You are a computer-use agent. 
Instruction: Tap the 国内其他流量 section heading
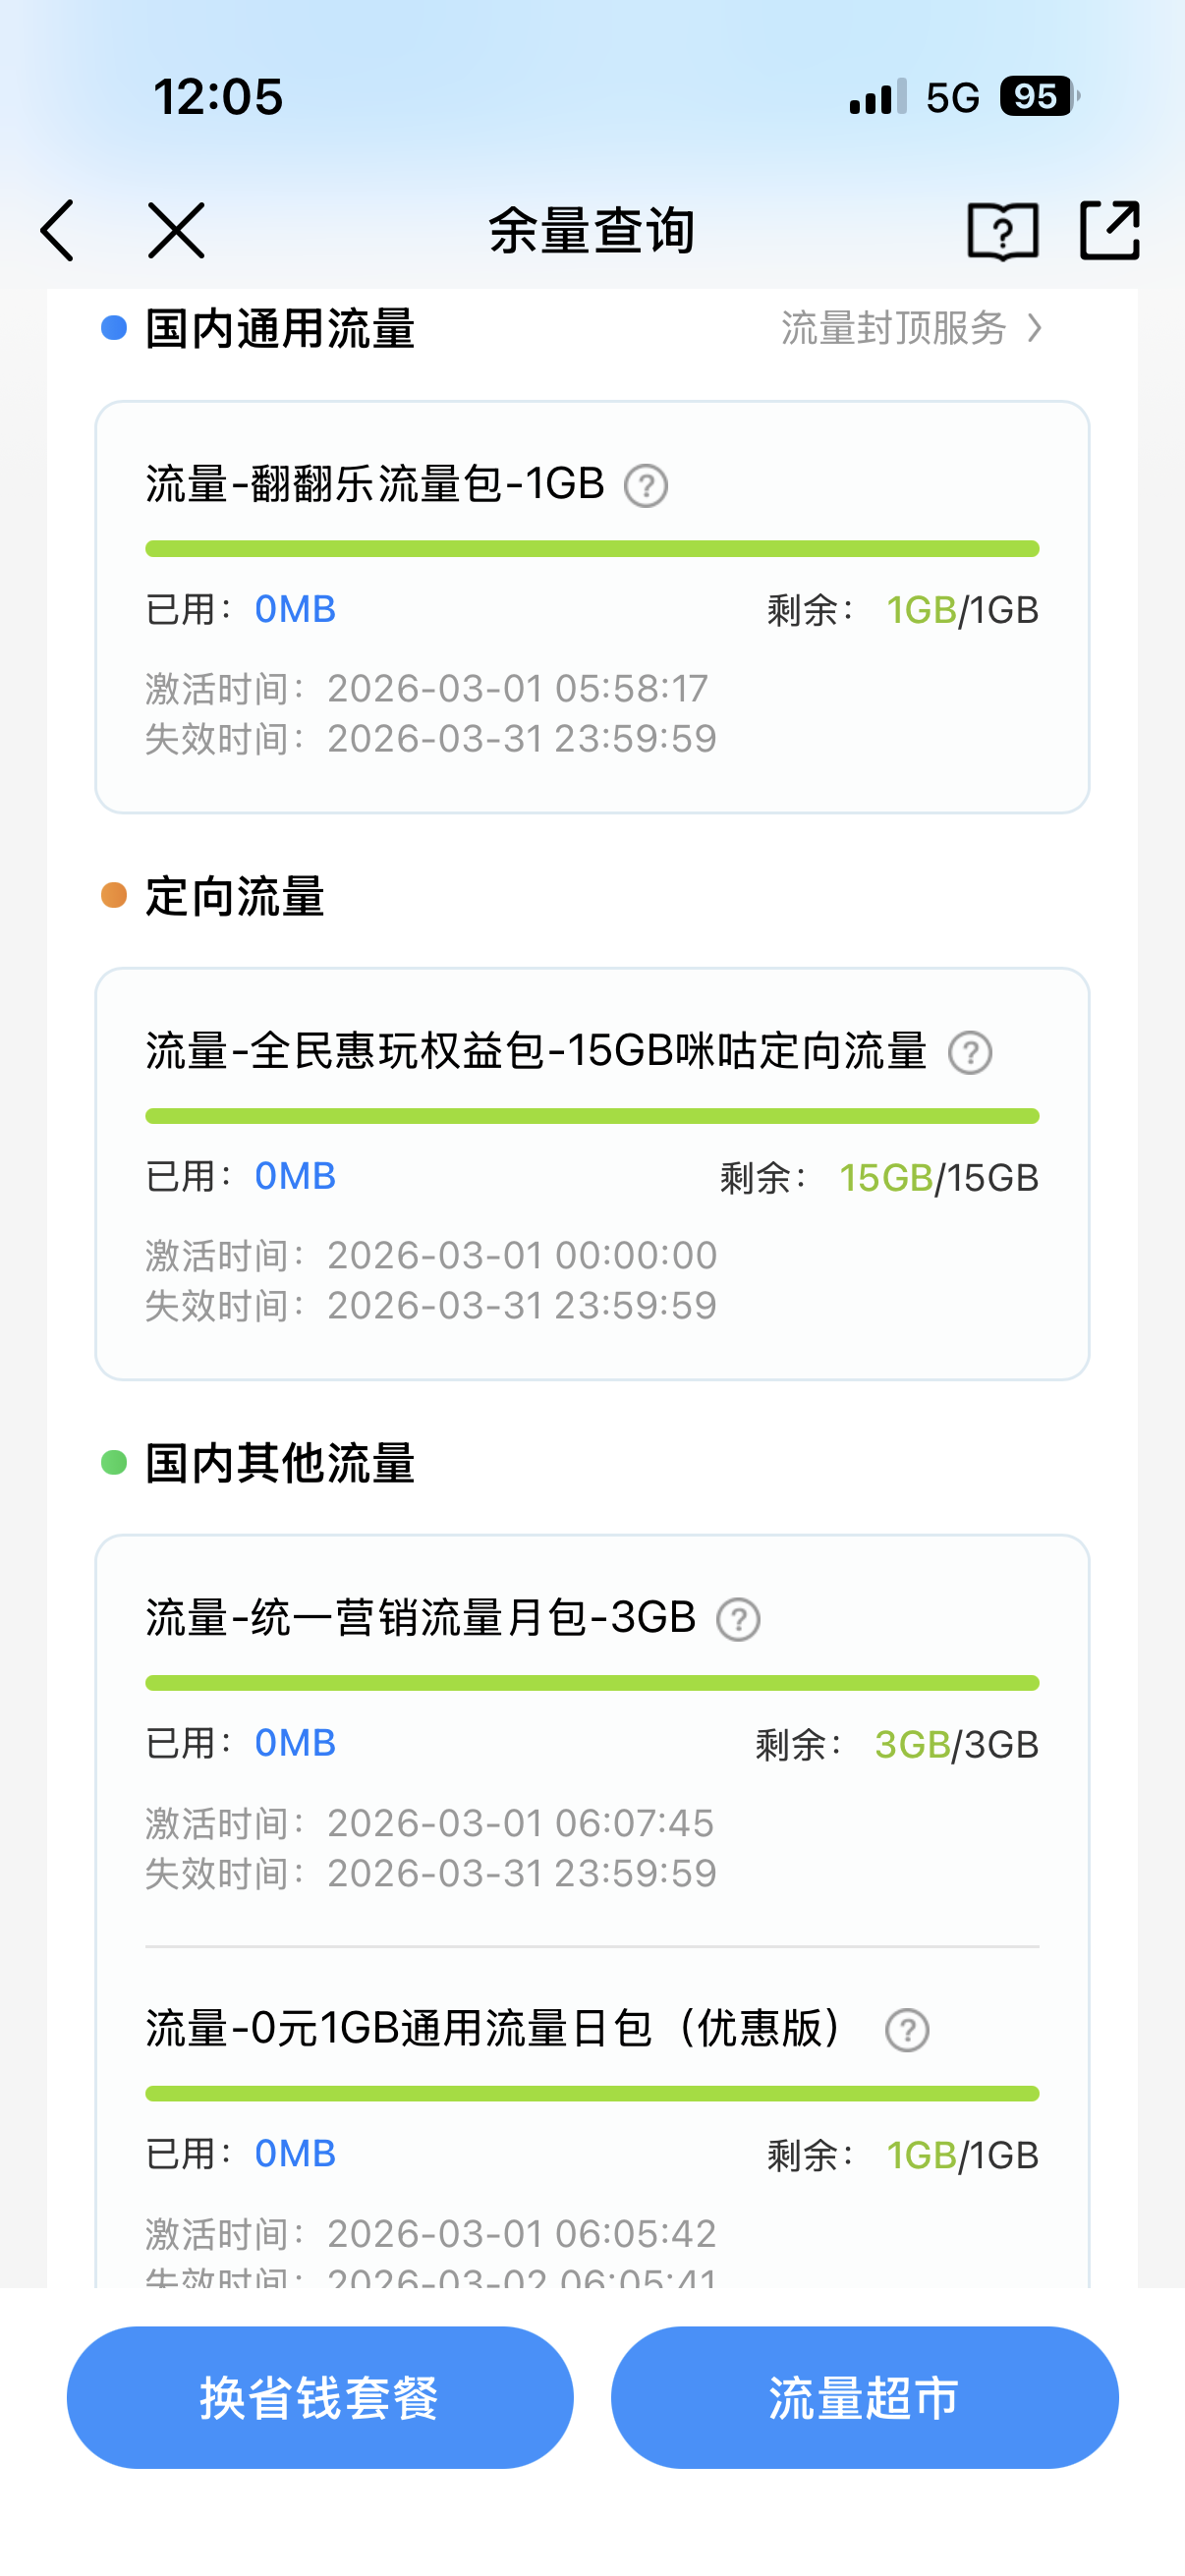coord(280,1464)
